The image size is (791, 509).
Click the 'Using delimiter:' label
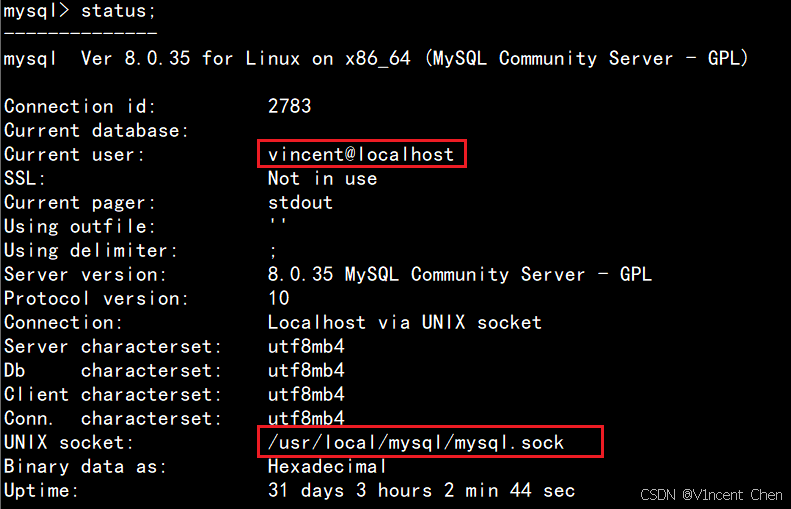point(91,250)
